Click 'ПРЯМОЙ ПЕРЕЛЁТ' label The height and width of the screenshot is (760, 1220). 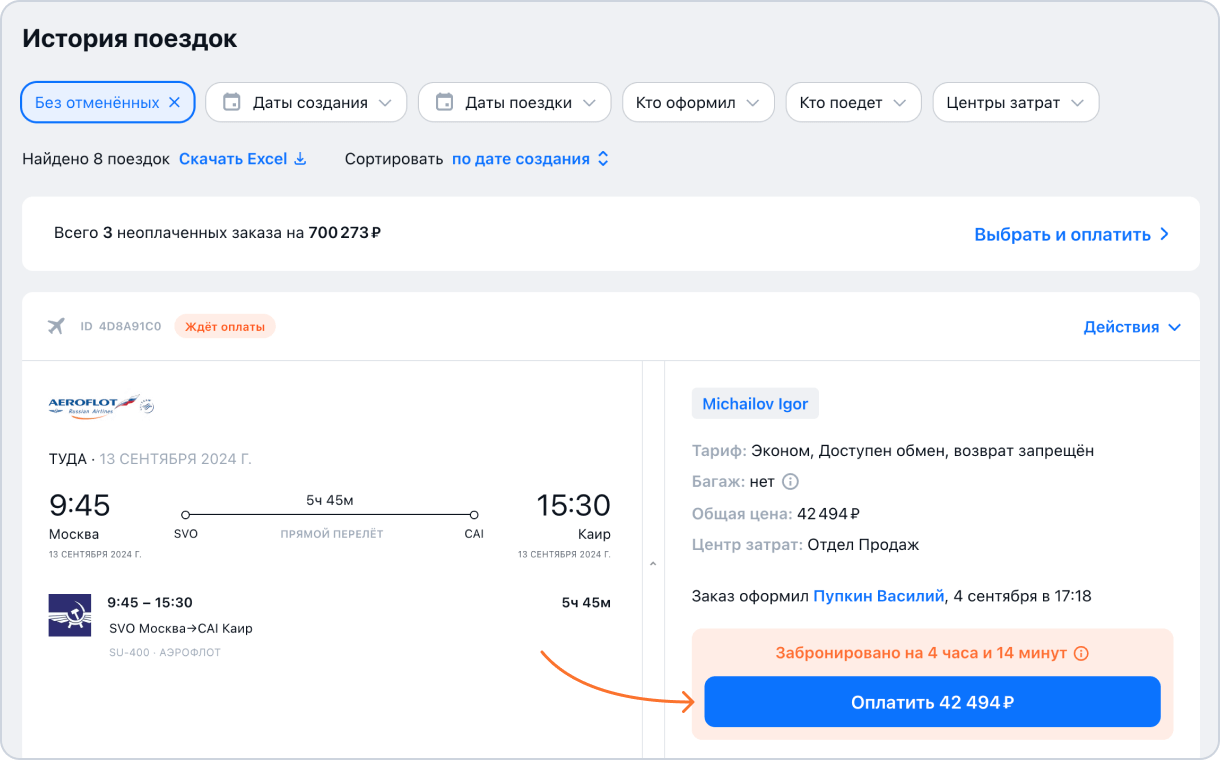[x=332, y=534]
